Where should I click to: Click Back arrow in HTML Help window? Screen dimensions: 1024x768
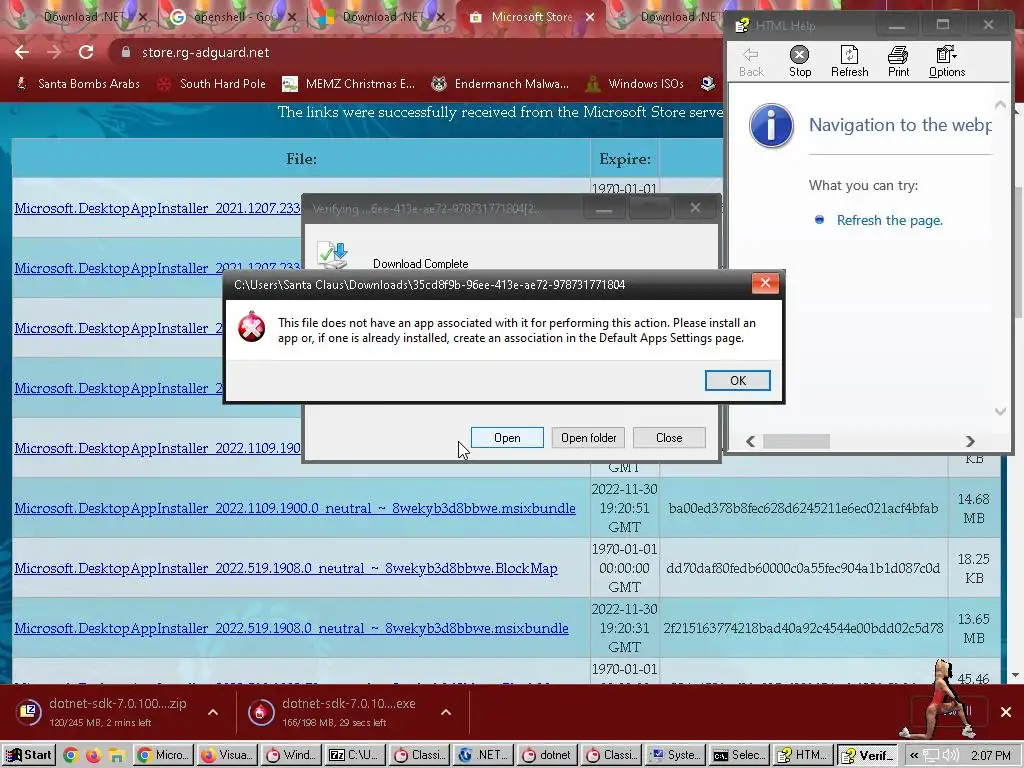click(751, 62)
